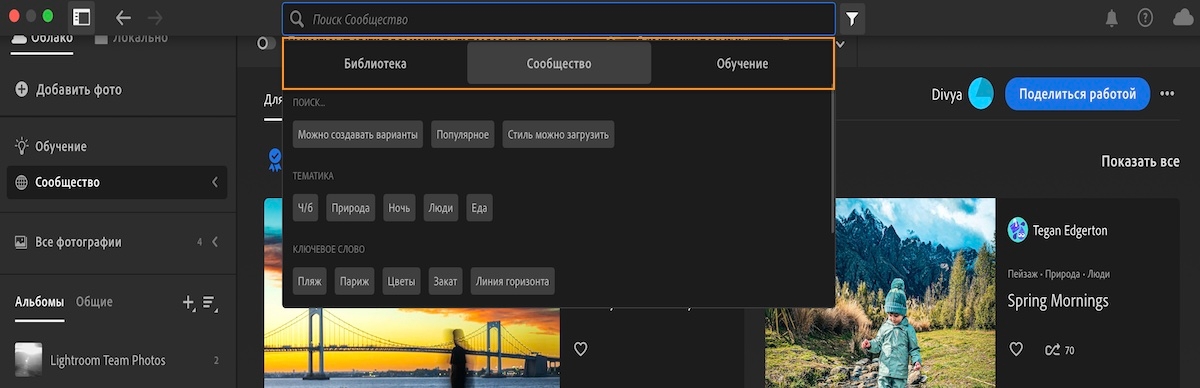Open the filter funnel icon
This screenshot has height=388, width=1200.
852,18
